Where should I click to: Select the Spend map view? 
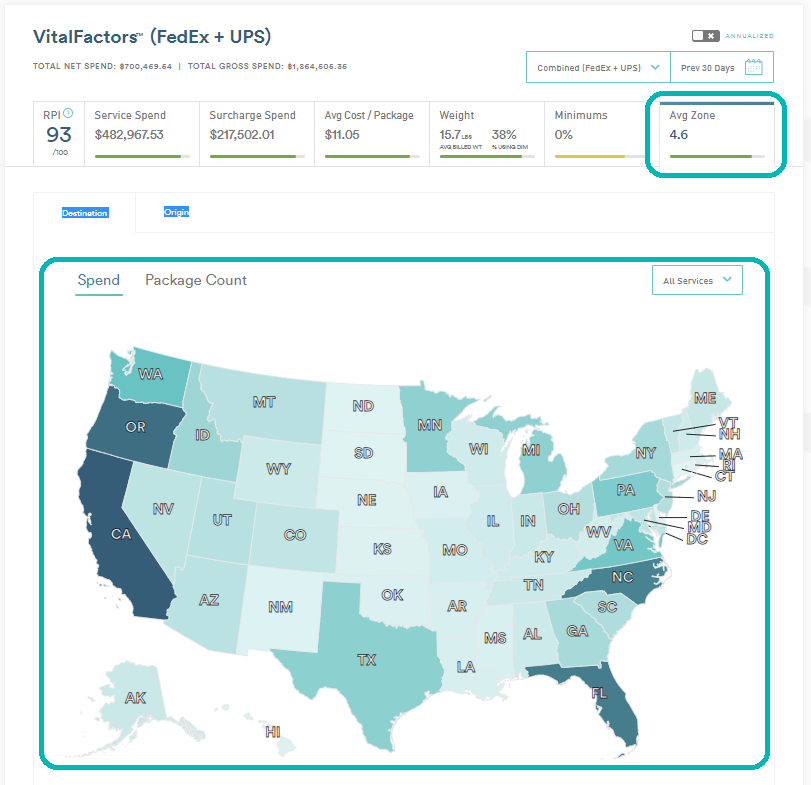[x=98, y=280]
